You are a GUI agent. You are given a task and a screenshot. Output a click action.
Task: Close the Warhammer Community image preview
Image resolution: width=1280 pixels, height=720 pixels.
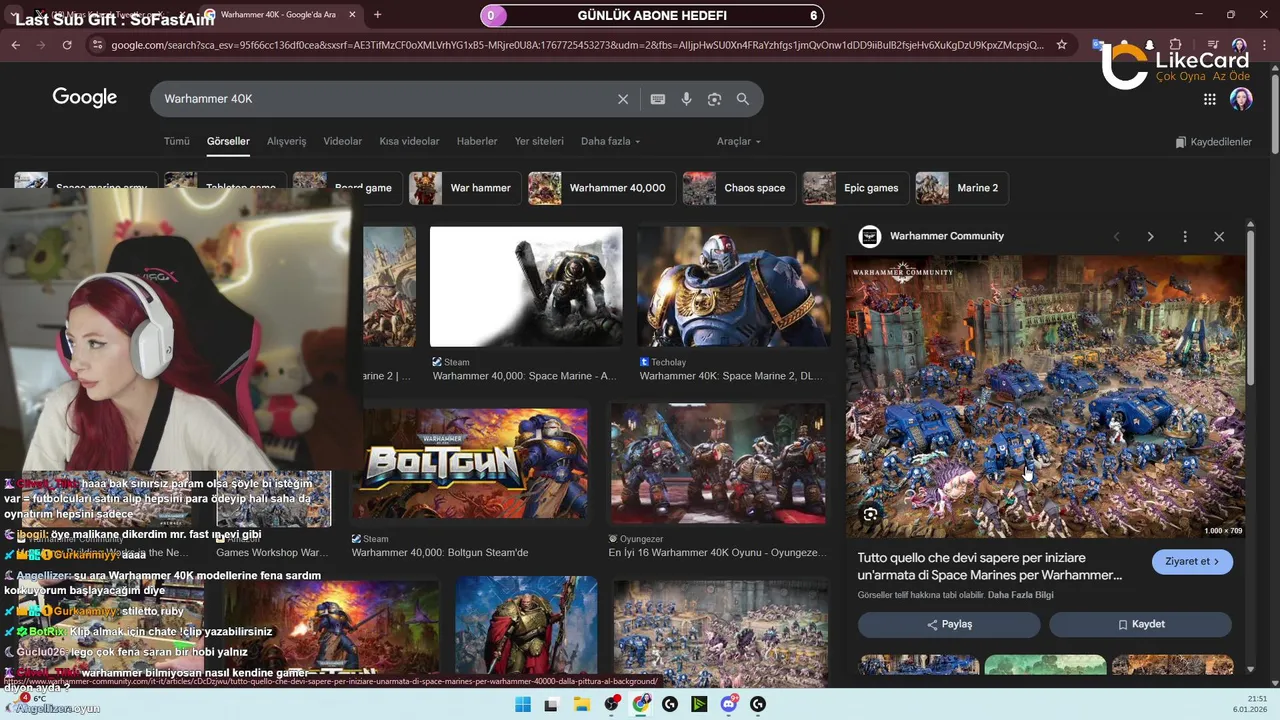(x=1219, y=237)
